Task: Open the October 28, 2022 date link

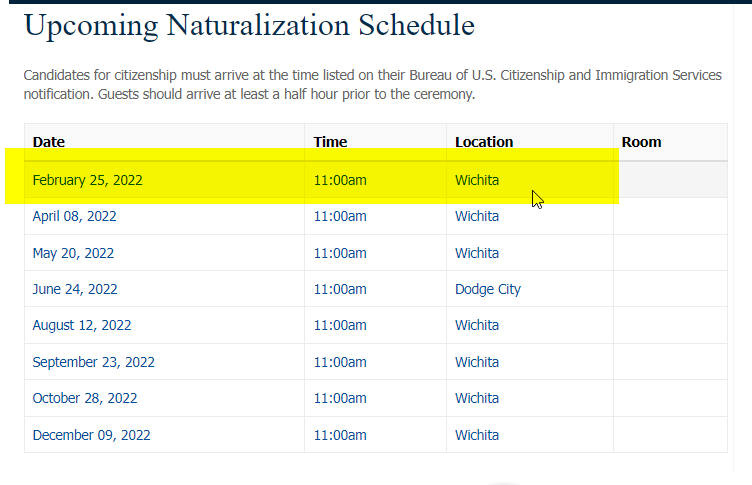Action: pos(85,398)
